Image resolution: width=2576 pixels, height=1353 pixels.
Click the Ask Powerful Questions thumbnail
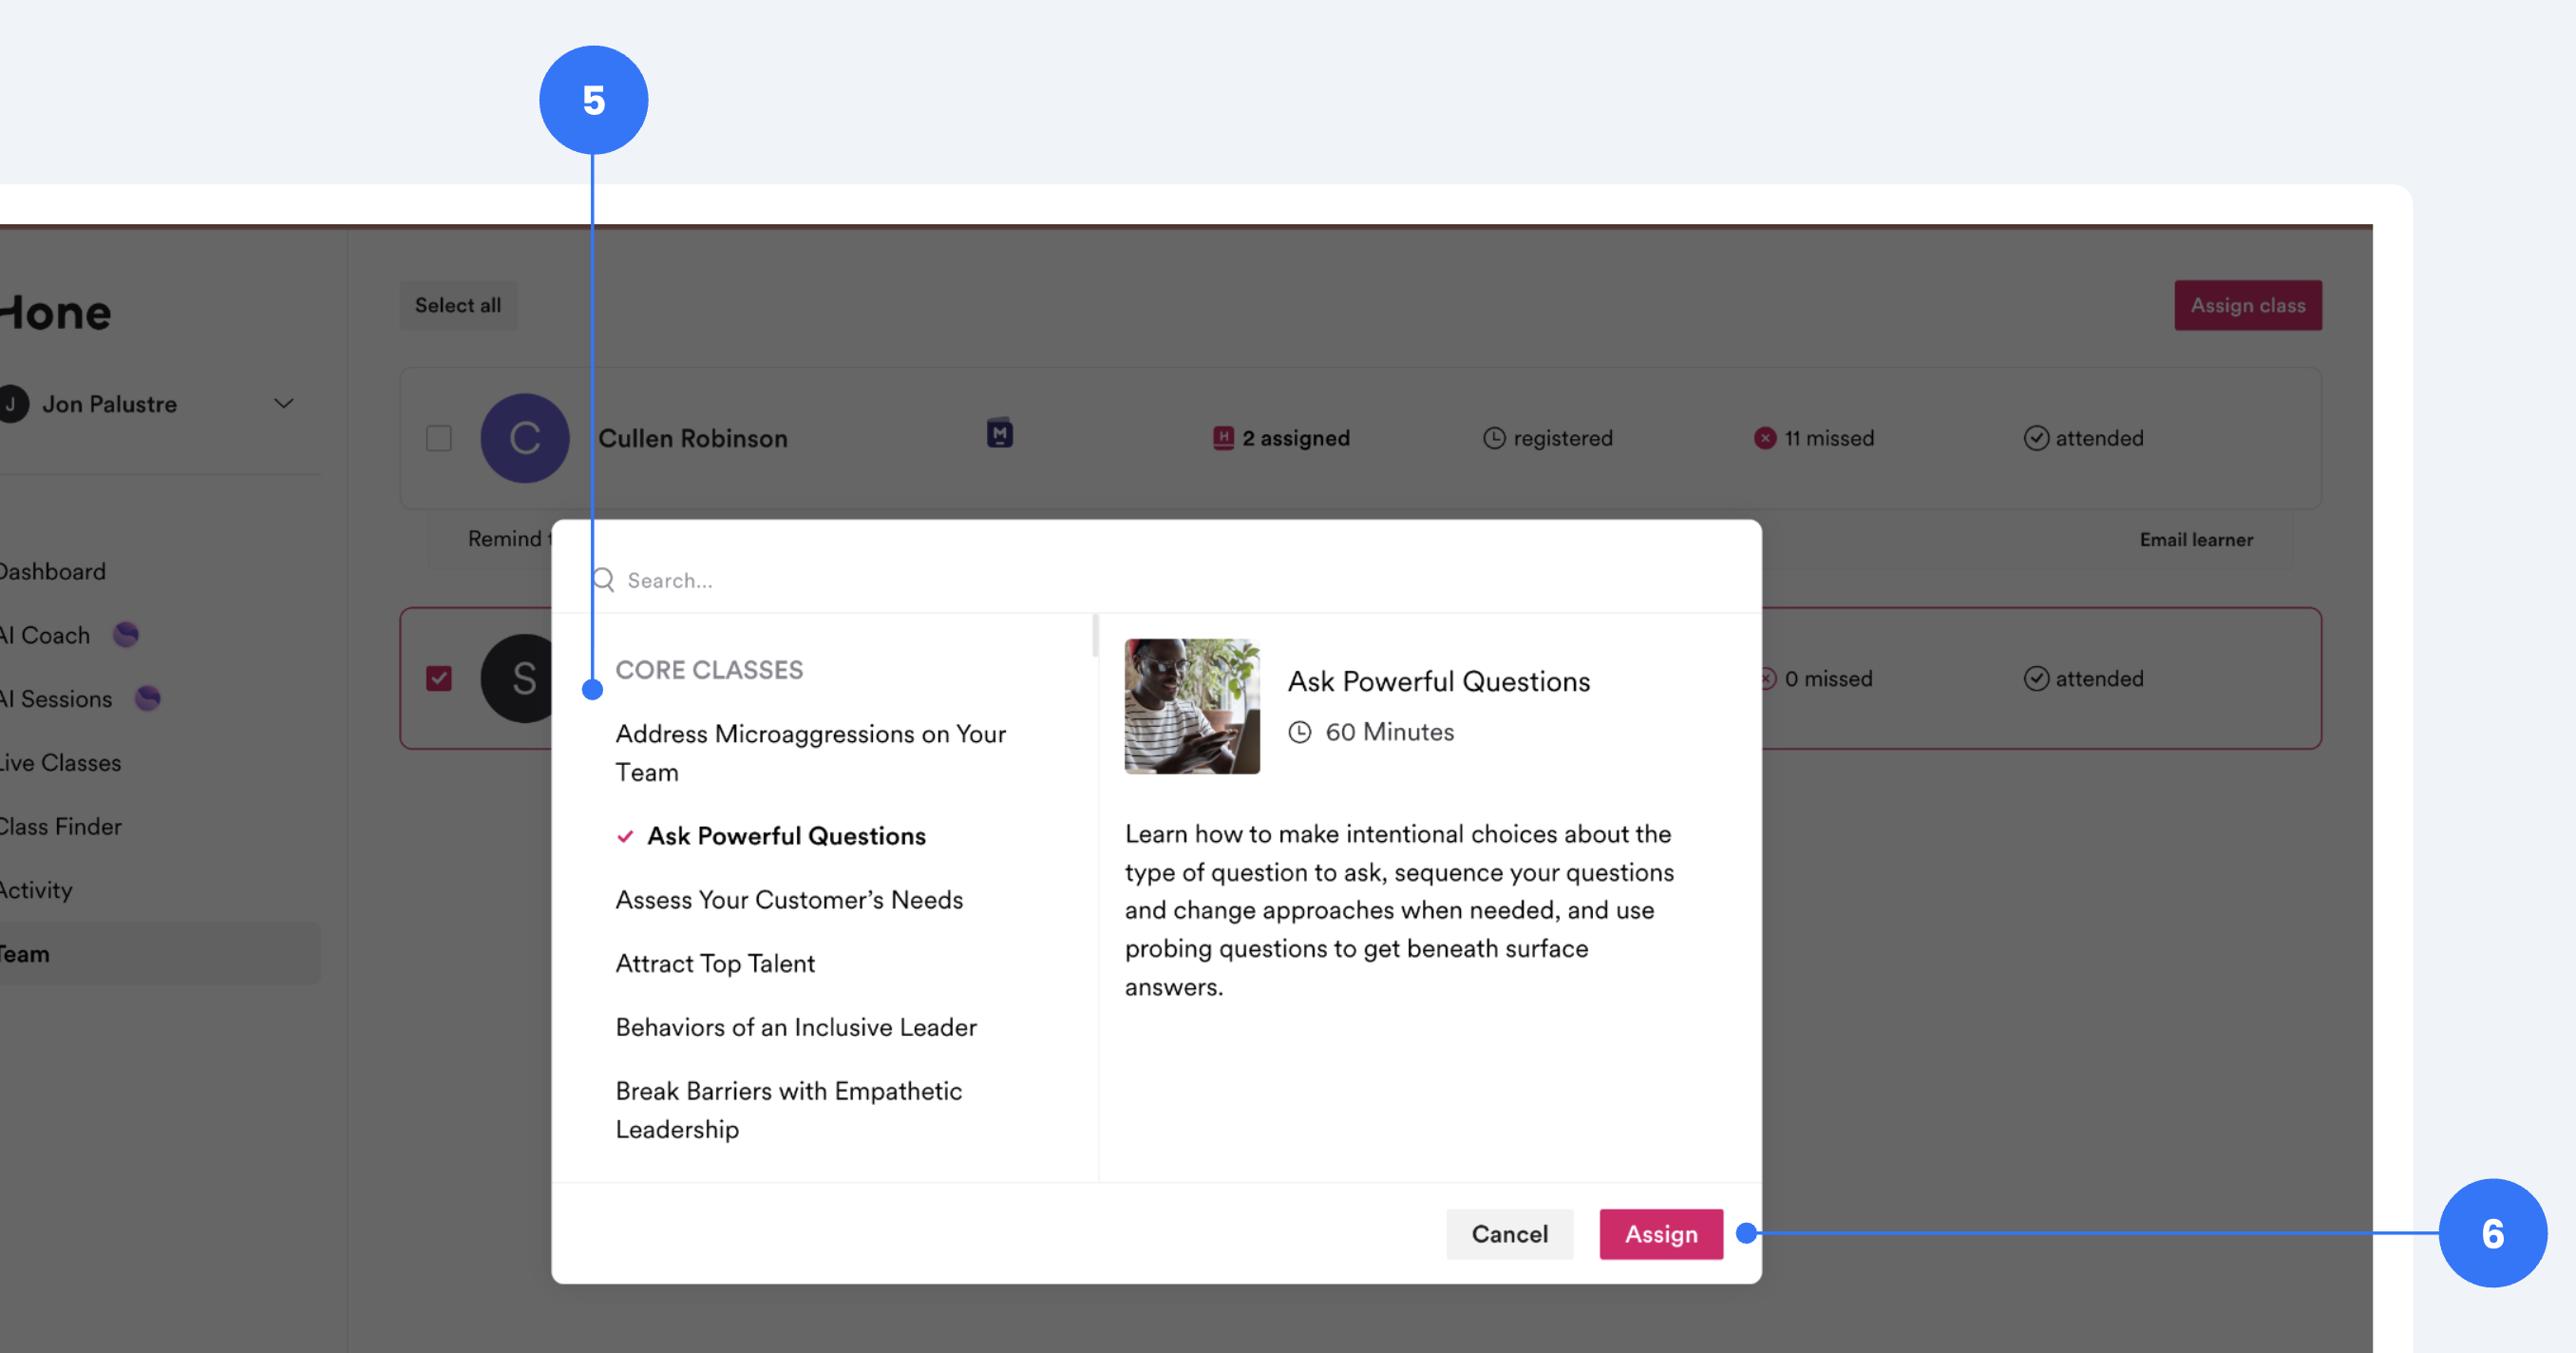1191,706
